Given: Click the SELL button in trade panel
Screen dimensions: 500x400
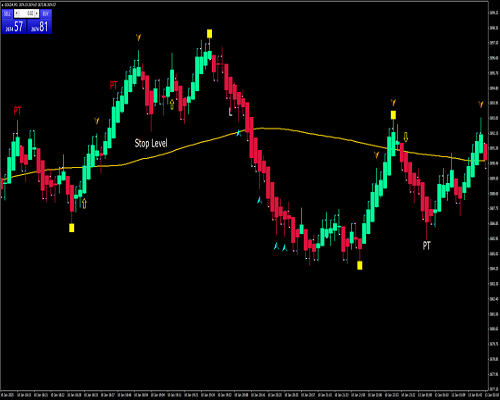Looking at the screenshot, I should coord(7,14).
